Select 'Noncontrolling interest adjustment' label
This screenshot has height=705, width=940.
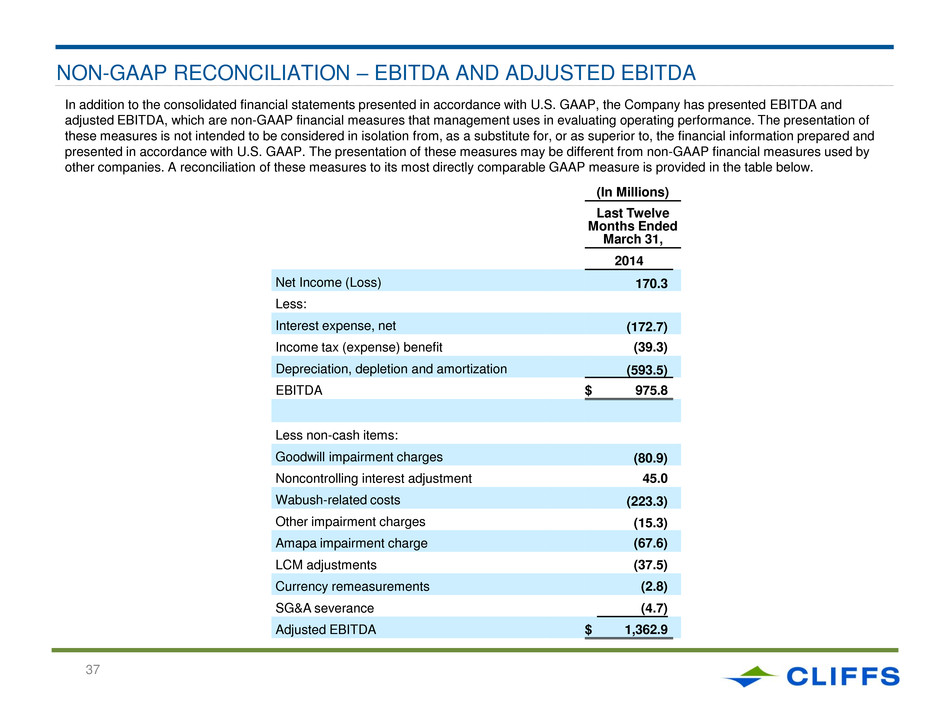[373, 478]
